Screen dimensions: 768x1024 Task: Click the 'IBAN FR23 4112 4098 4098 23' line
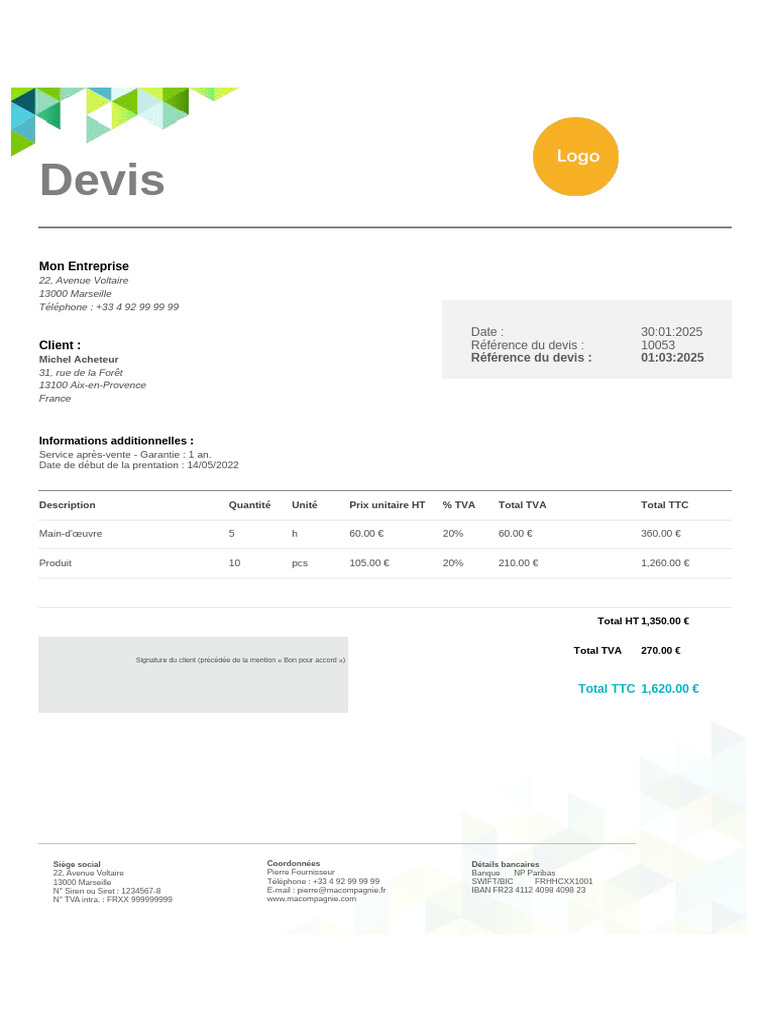tap(528, 889)
